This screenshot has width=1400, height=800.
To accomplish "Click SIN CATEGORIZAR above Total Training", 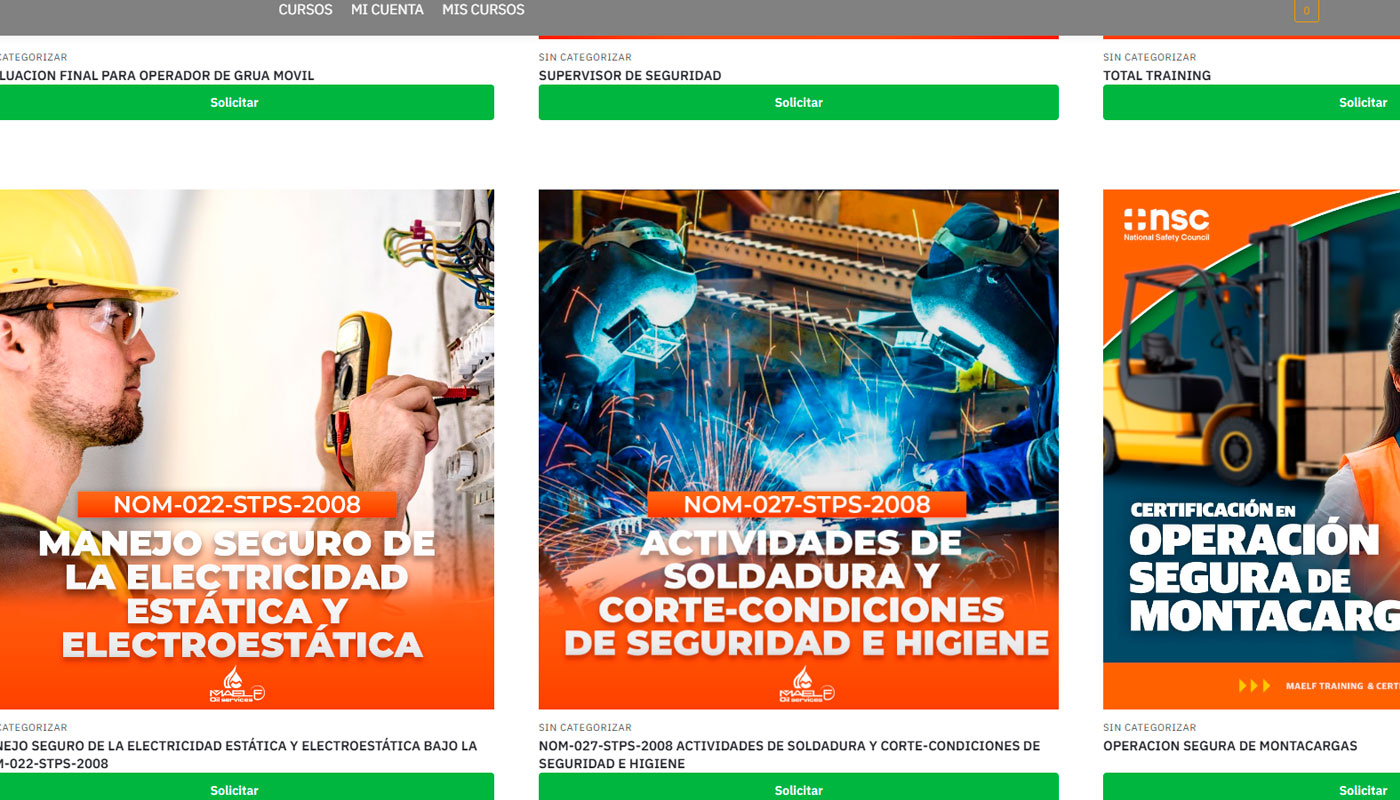I will tap(1149, 58).
